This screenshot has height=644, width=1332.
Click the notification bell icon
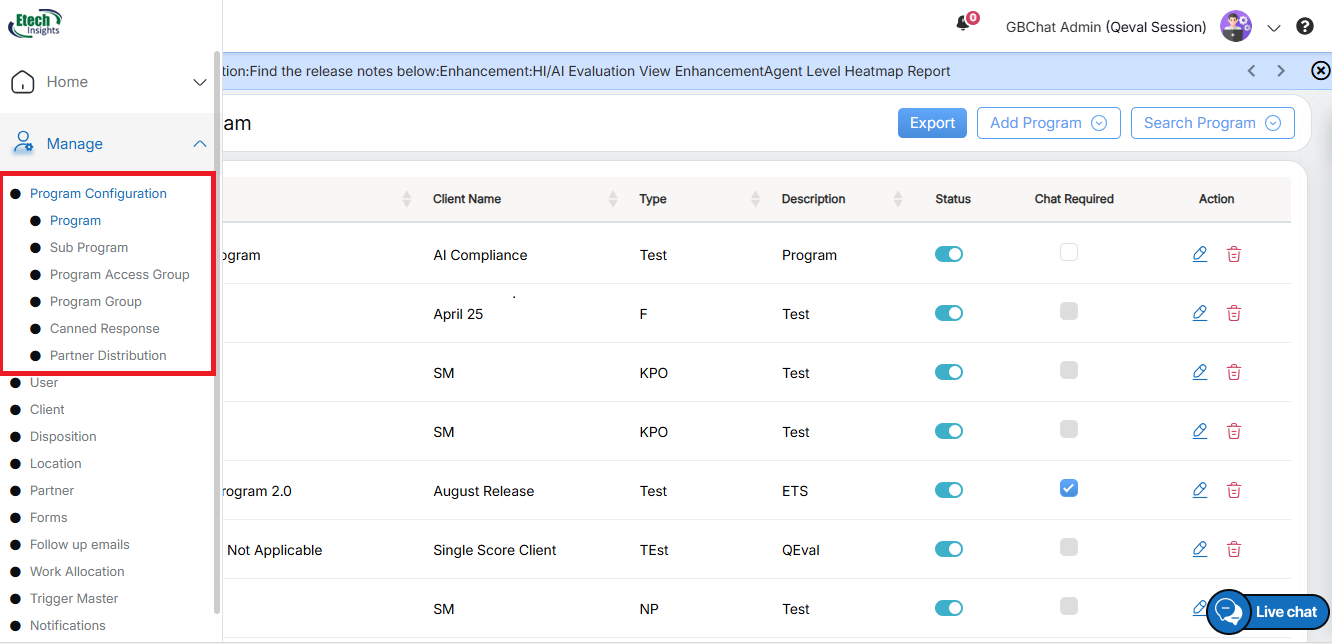coord(964,25)
